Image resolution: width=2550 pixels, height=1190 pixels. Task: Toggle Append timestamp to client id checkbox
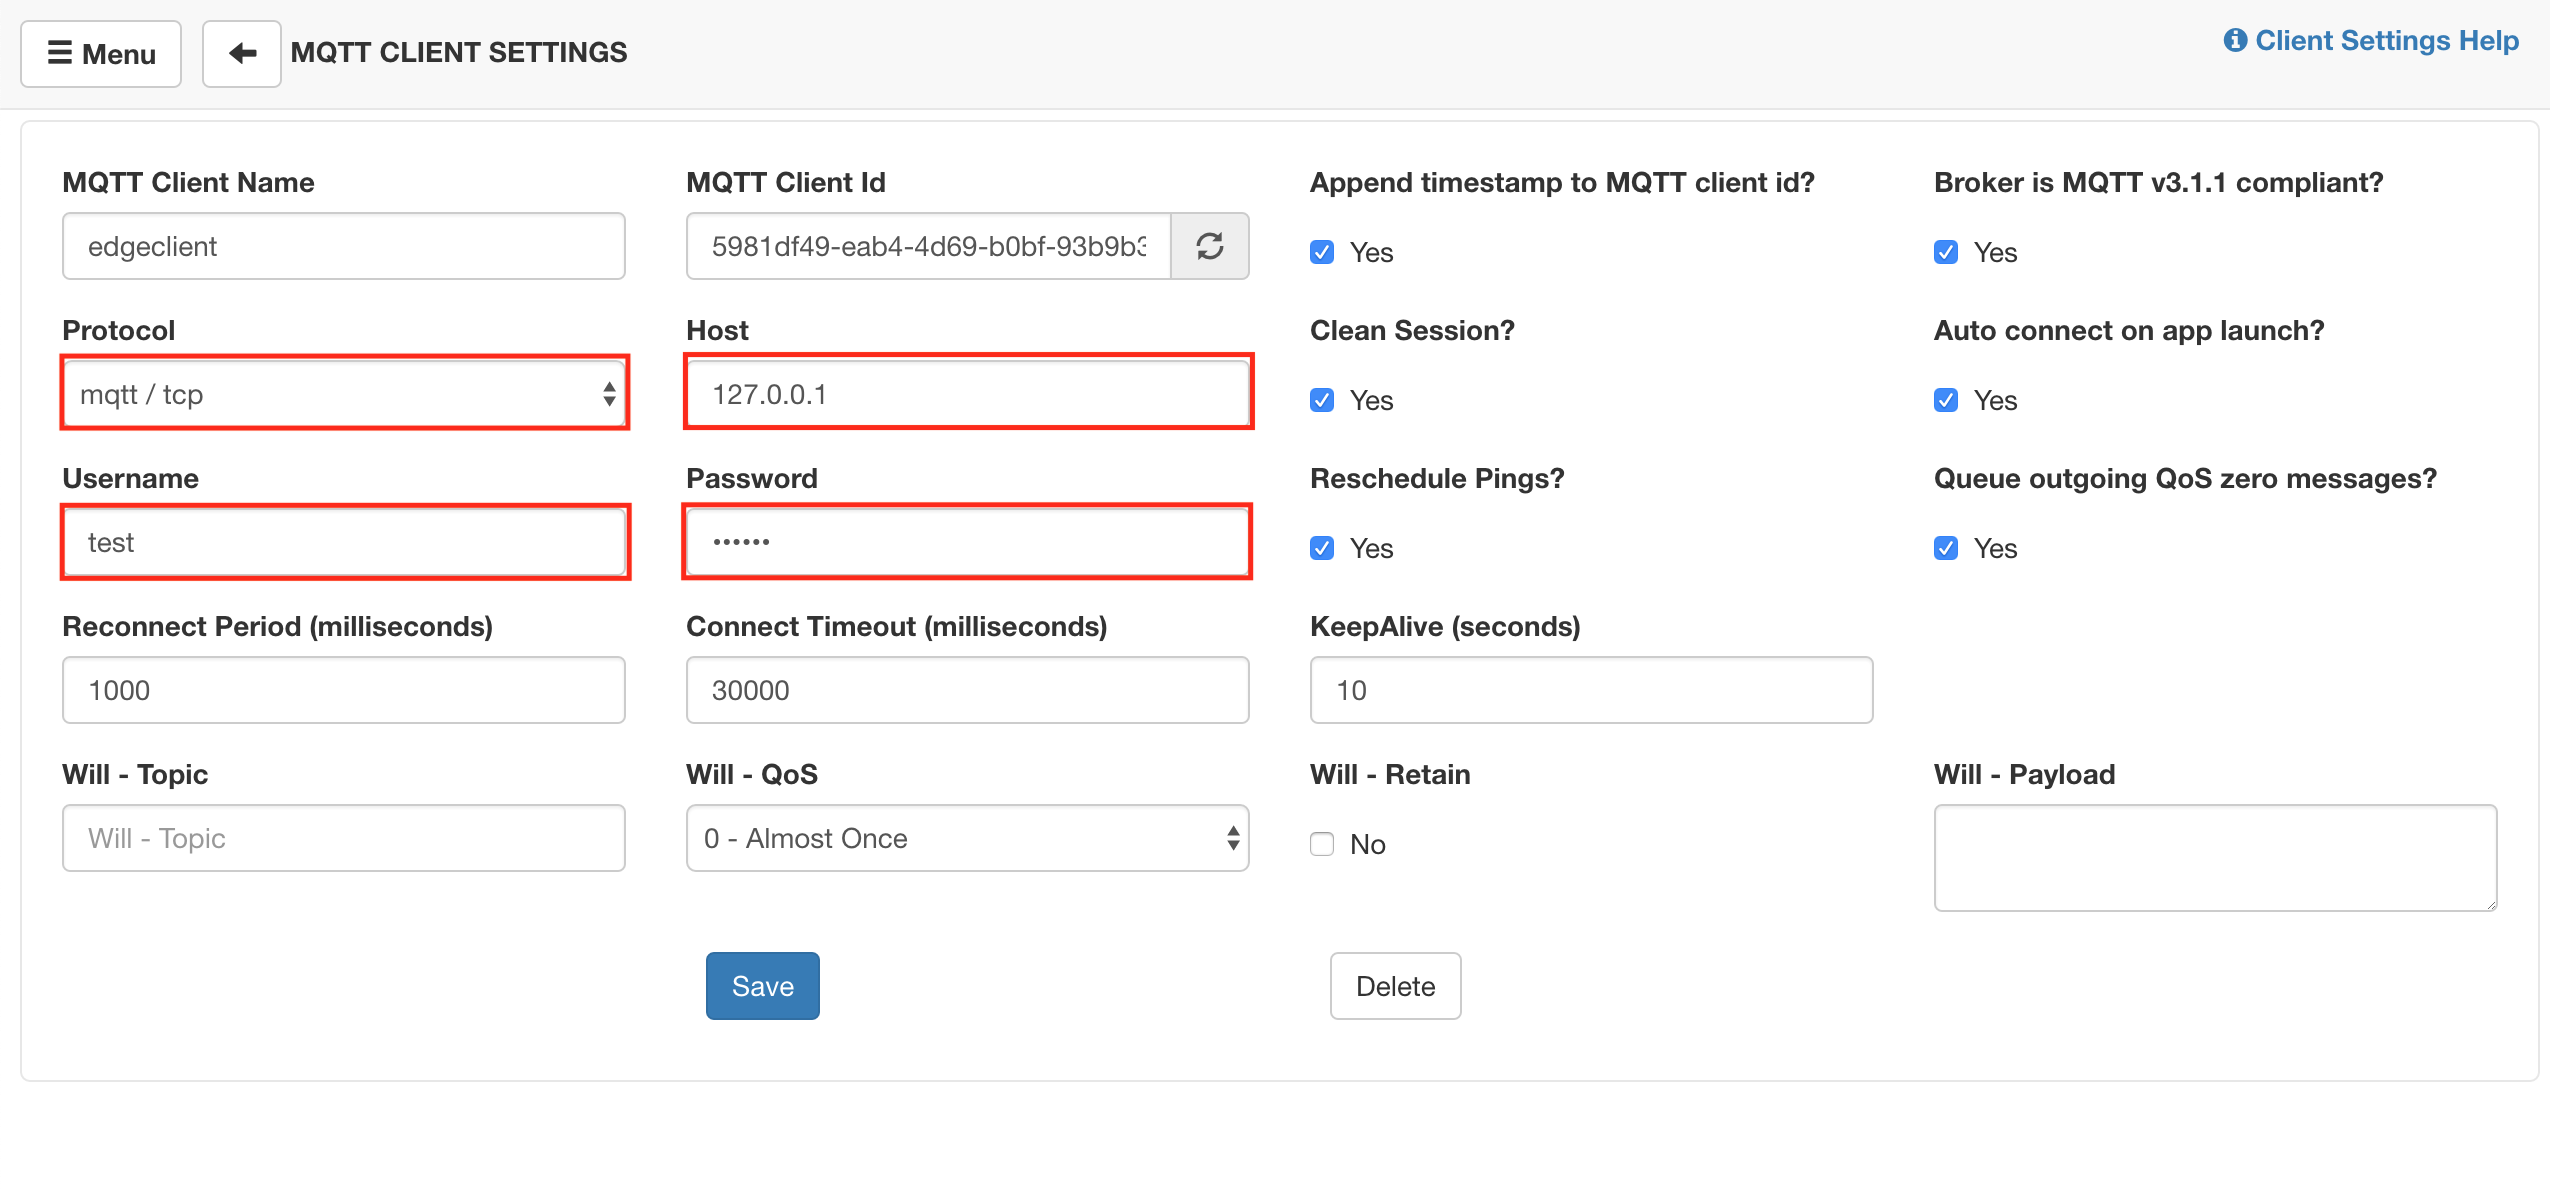pos(1322,252)
